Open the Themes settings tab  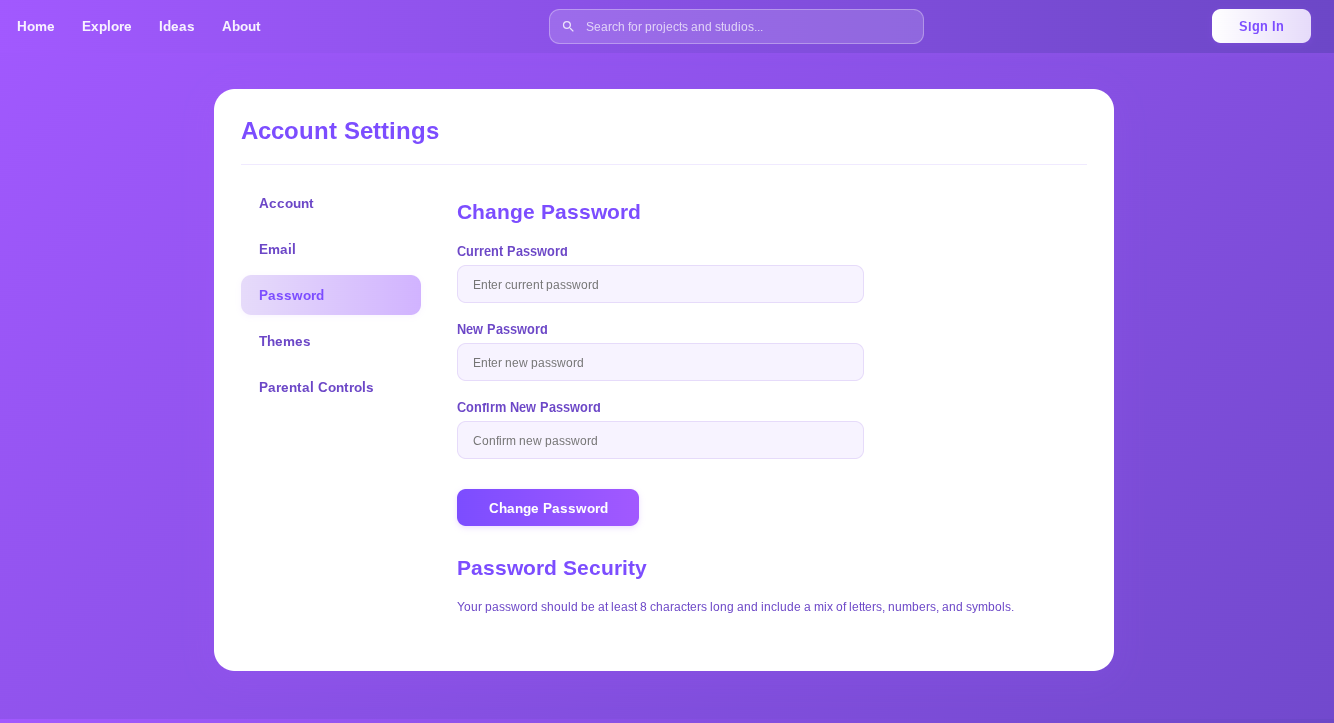(285, 341)
